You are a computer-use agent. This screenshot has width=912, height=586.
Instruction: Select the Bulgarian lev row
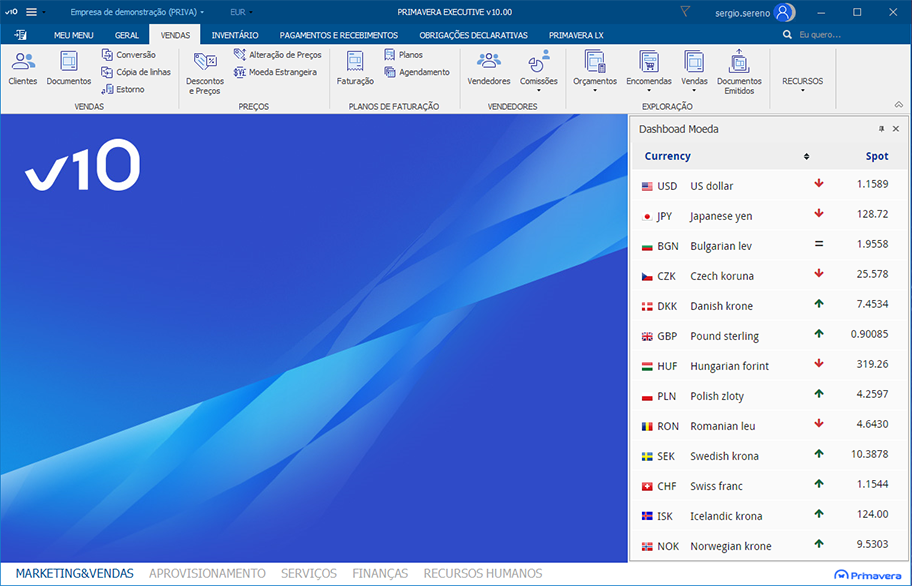pos(769,246)
